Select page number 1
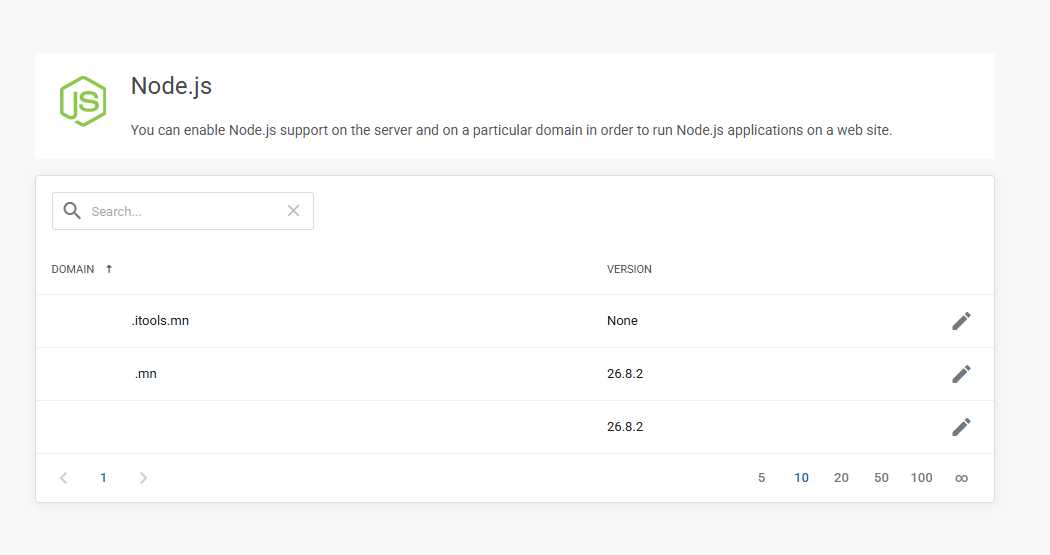 point(103,478)
